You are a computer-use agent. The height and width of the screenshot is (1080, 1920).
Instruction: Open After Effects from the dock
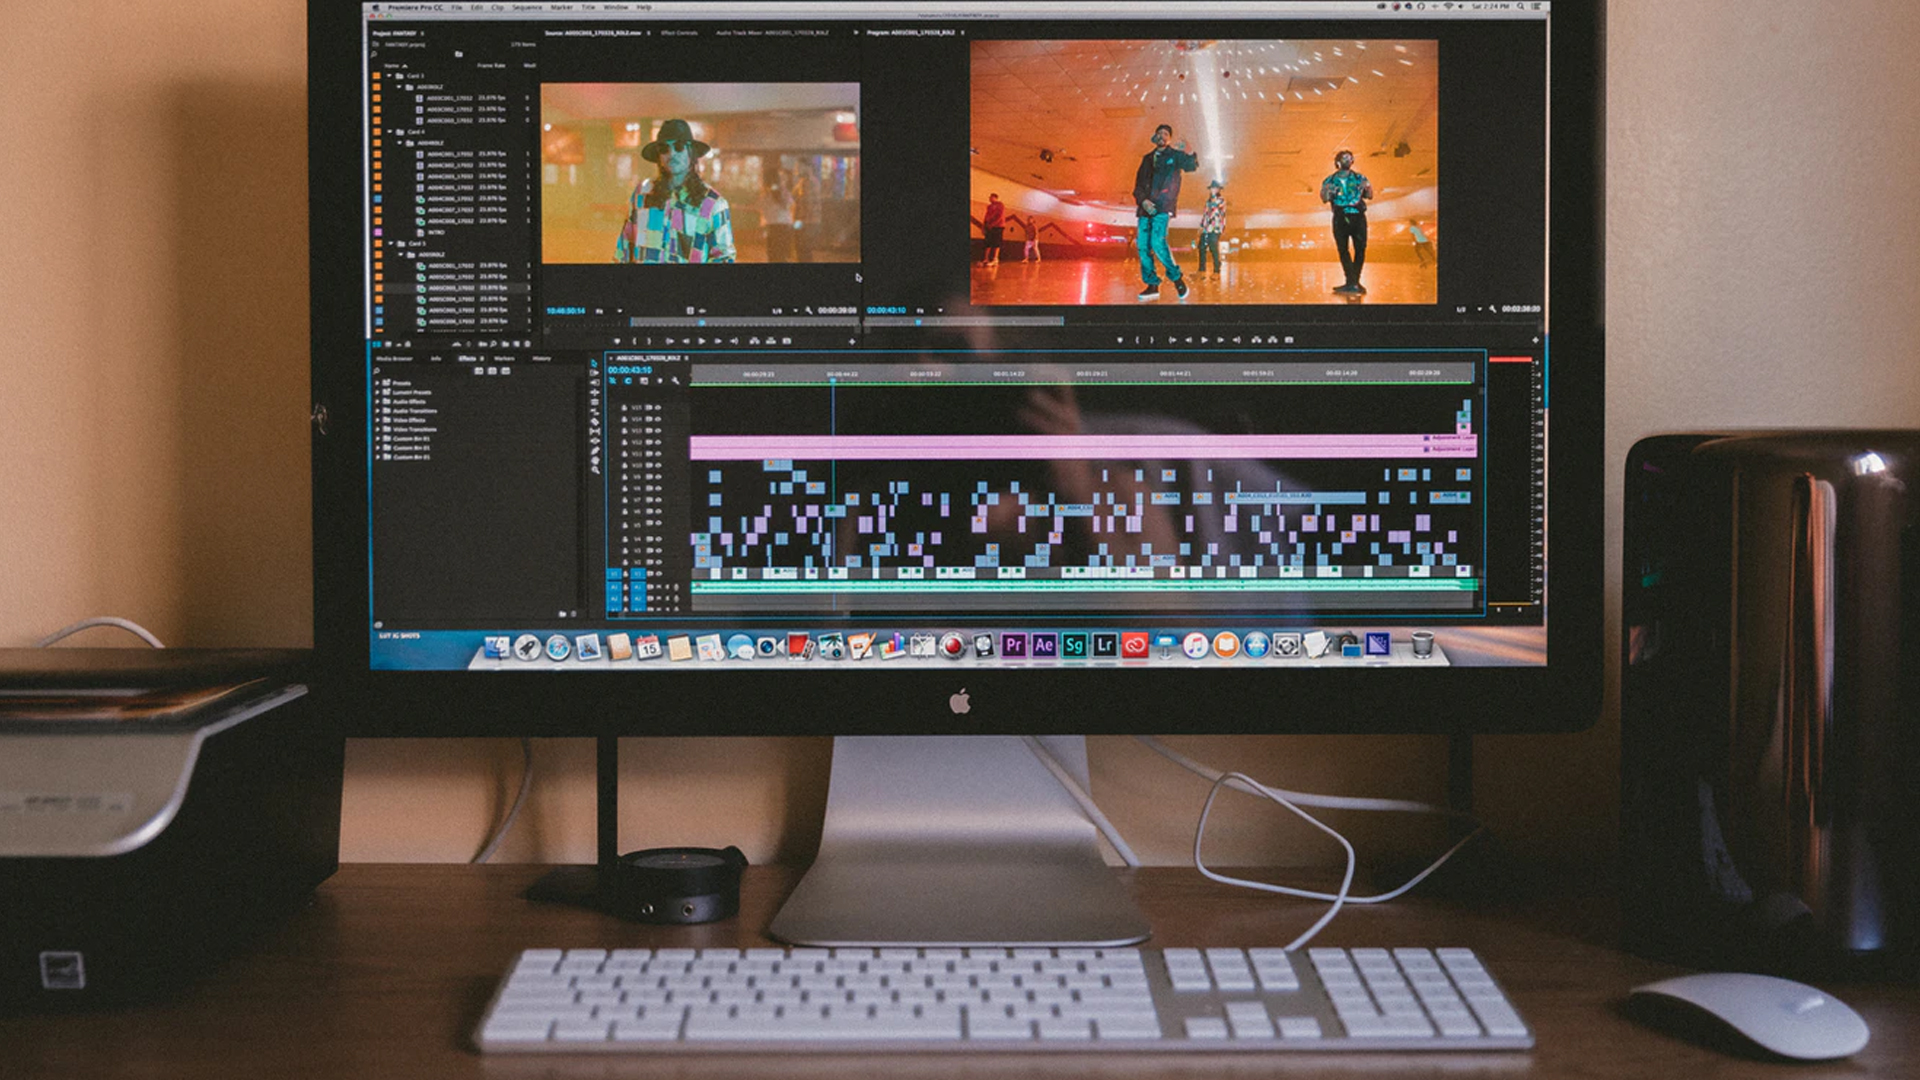coord(1044,646)
